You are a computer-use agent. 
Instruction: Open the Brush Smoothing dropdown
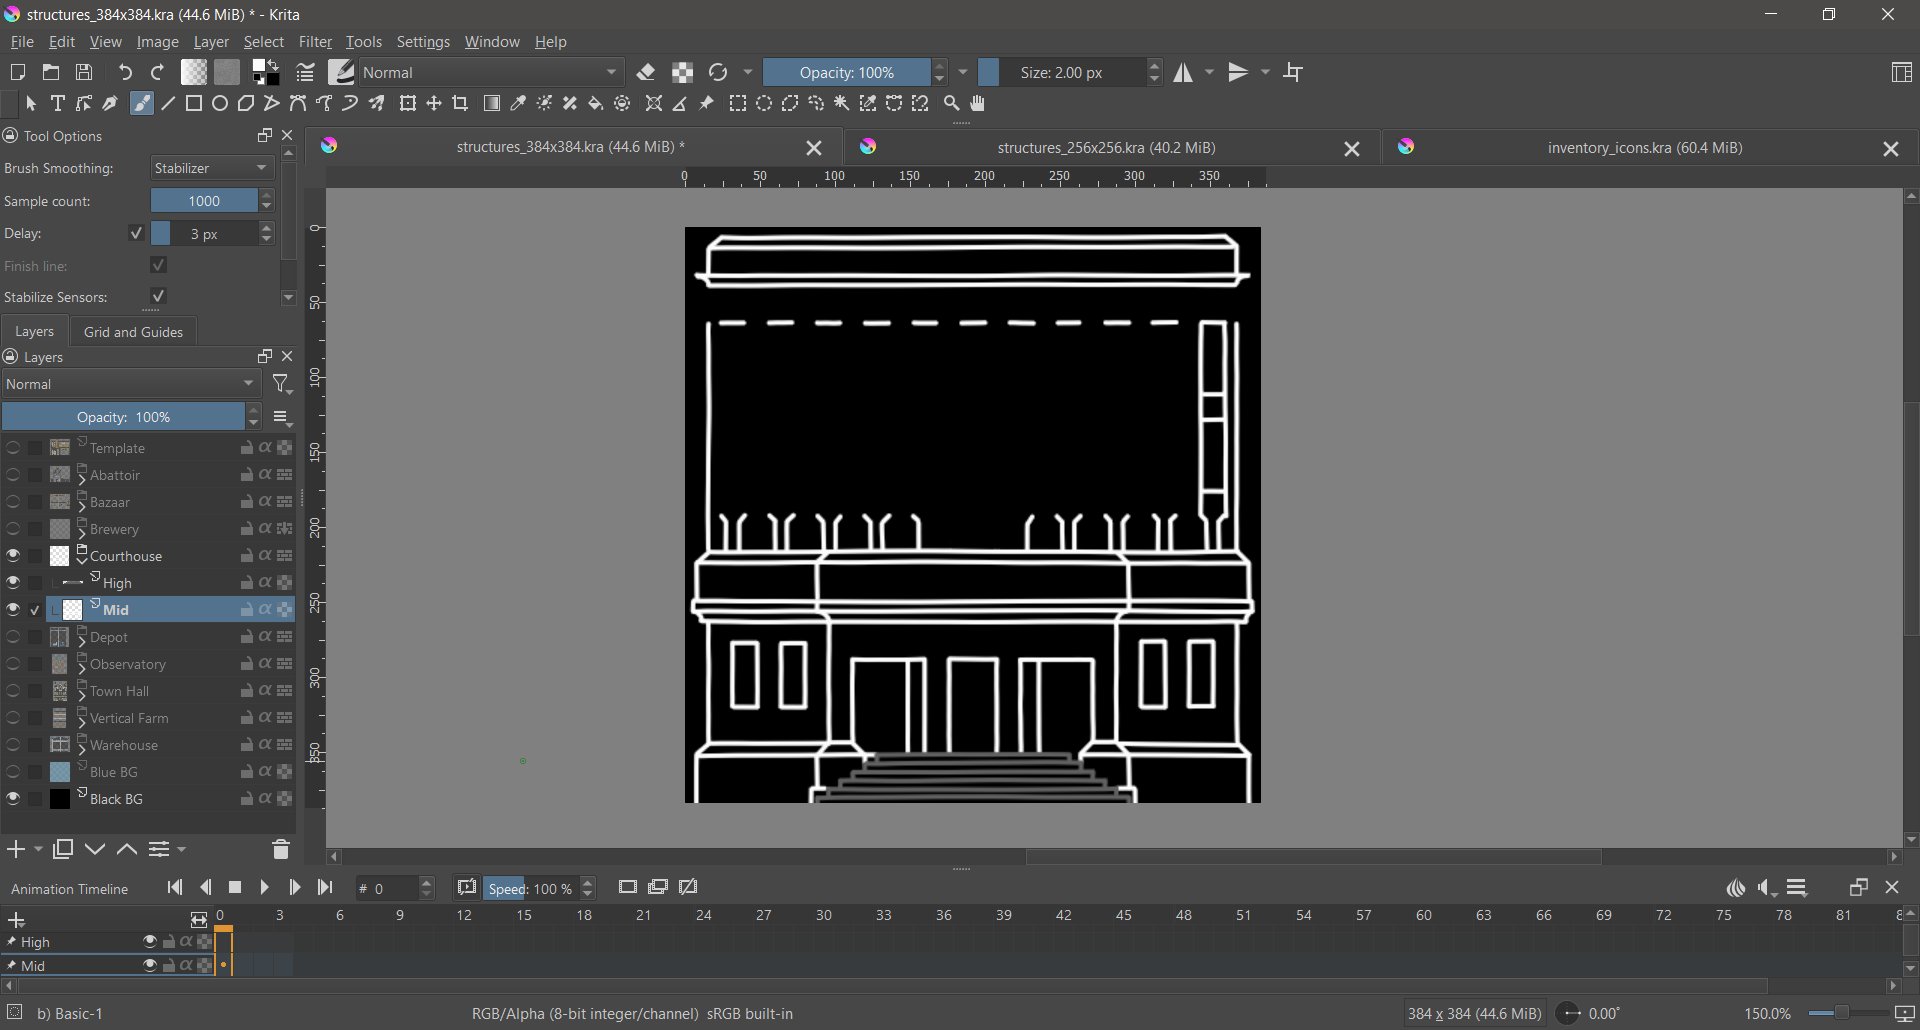pyautogui.click(x=212, y=169)
